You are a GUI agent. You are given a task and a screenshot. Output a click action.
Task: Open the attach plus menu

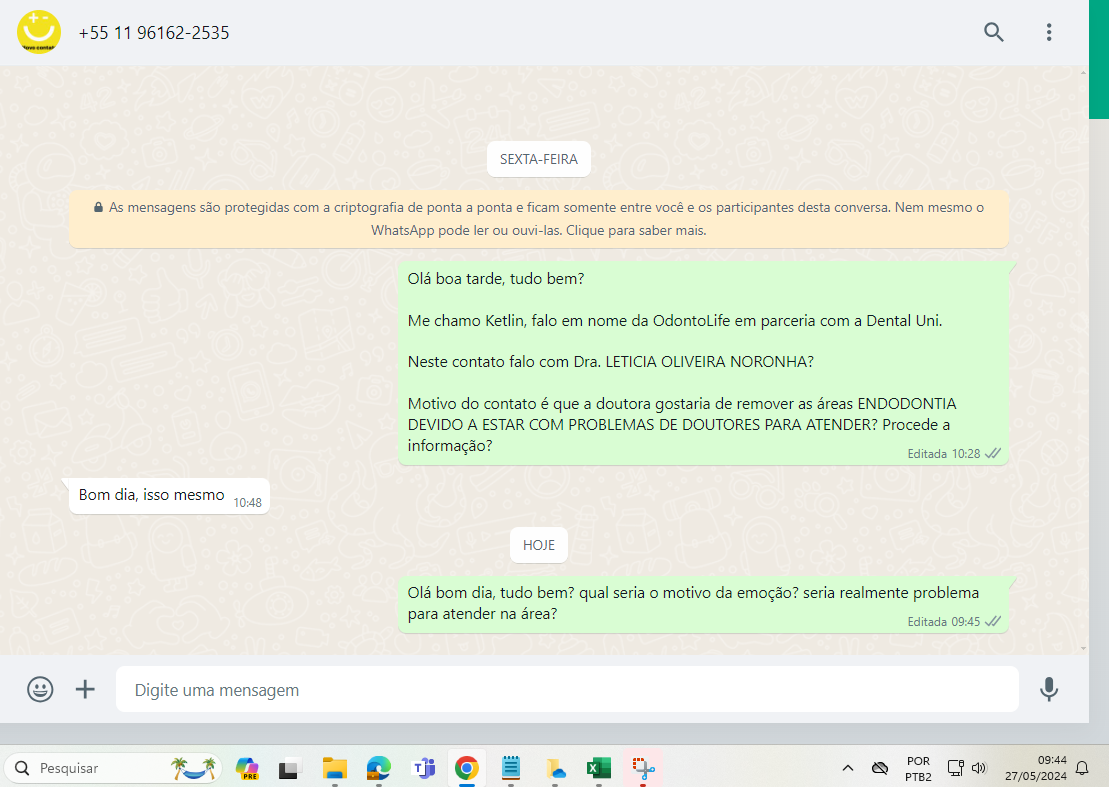coord(85,689)
